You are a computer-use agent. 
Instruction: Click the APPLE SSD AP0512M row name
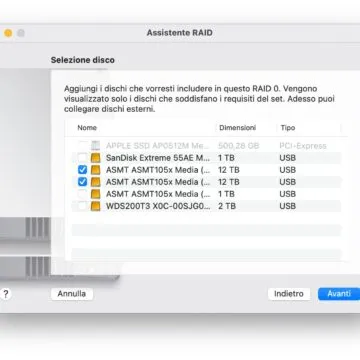pos(158,146)
